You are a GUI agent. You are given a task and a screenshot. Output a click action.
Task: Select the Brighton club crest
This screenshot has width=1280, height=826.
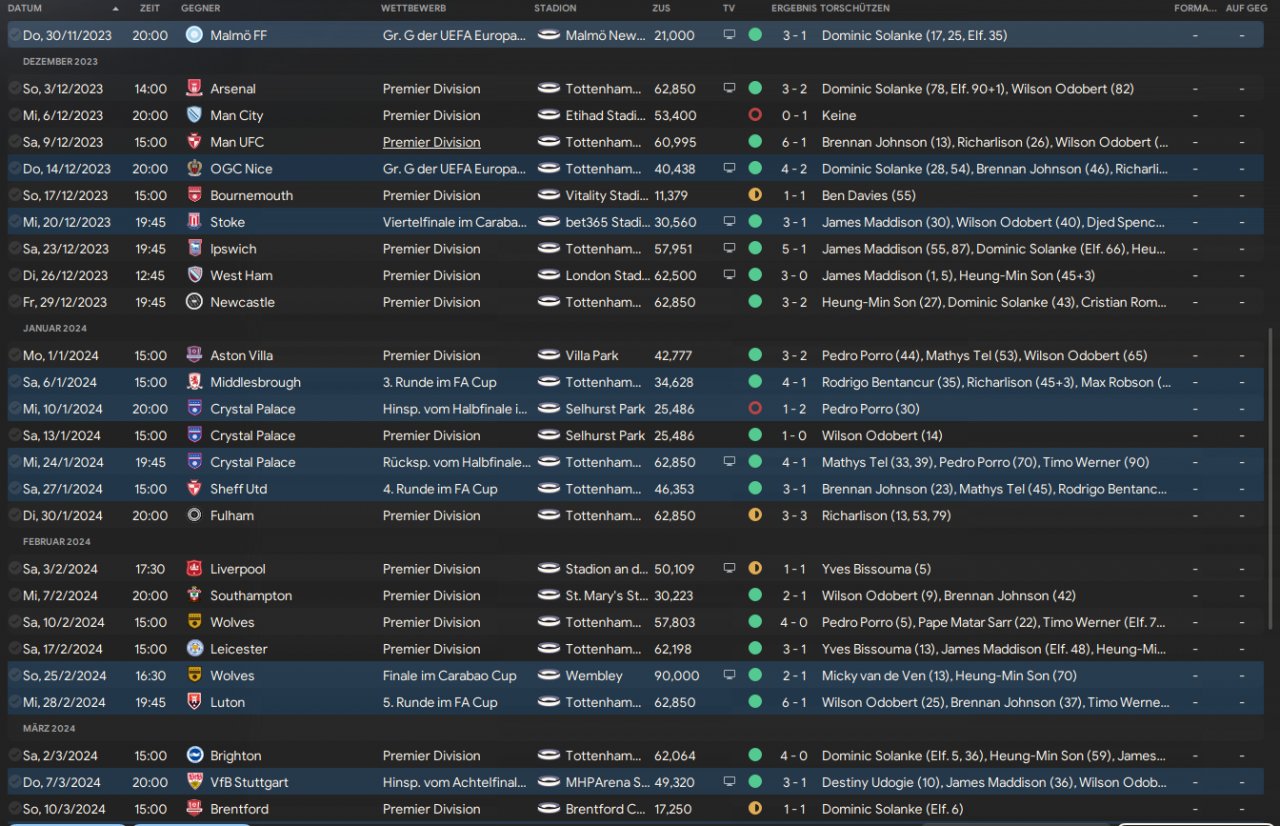[x=194, y=756]
